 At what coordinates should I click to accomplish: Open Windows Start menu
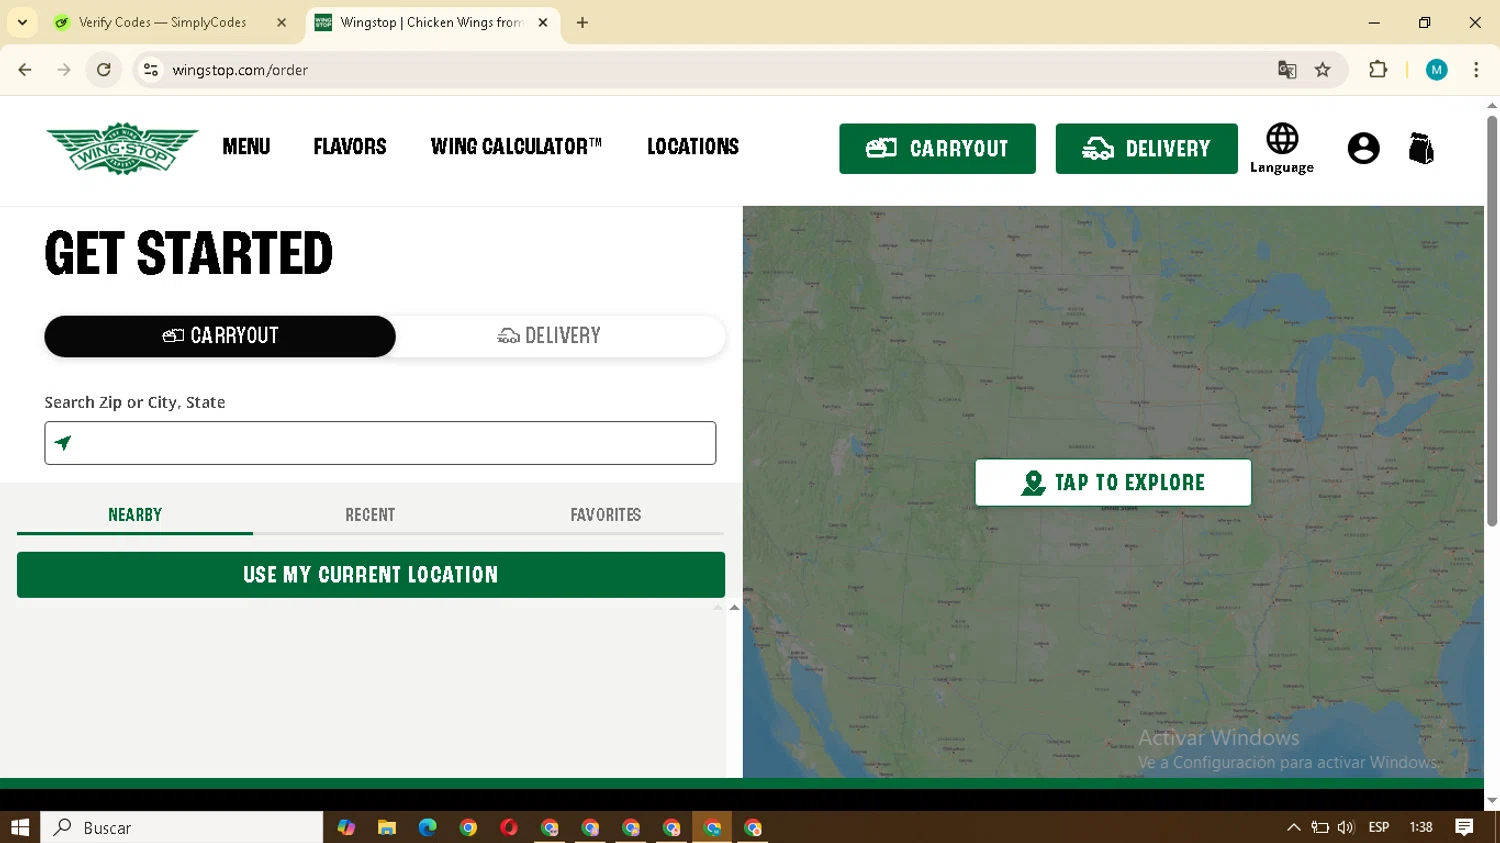pyautogui.click(x=20, y=827)
